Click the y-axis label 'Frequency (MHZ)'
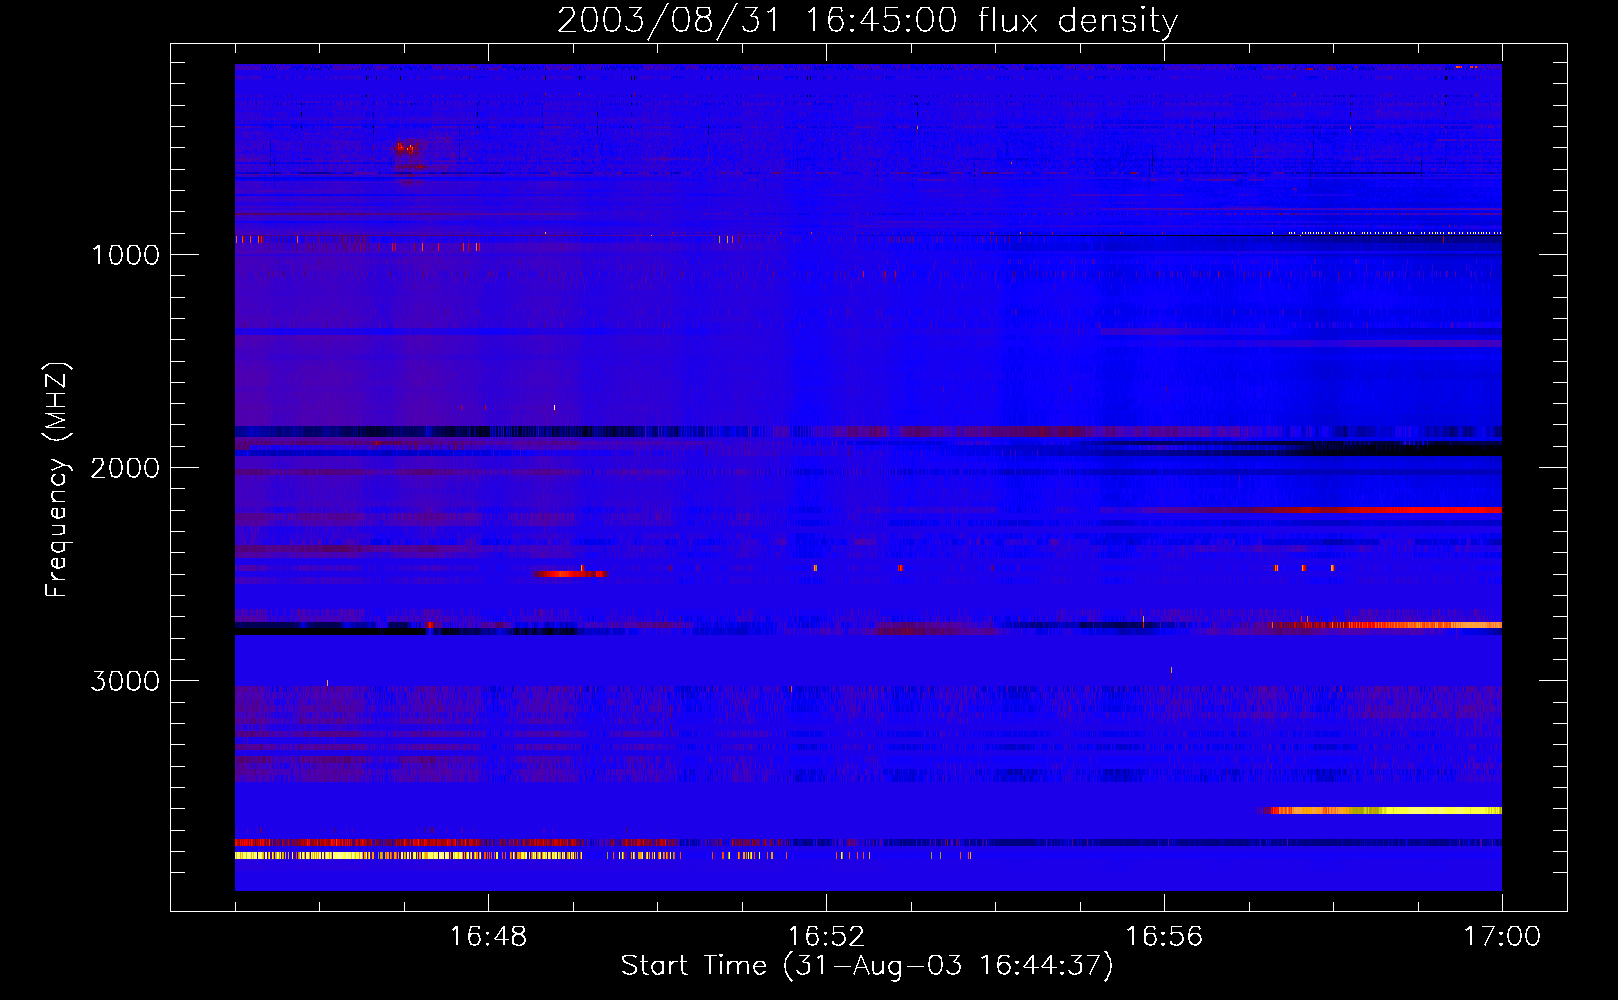This screenshot has height=1000, width=1618. (x=57, y=480)
